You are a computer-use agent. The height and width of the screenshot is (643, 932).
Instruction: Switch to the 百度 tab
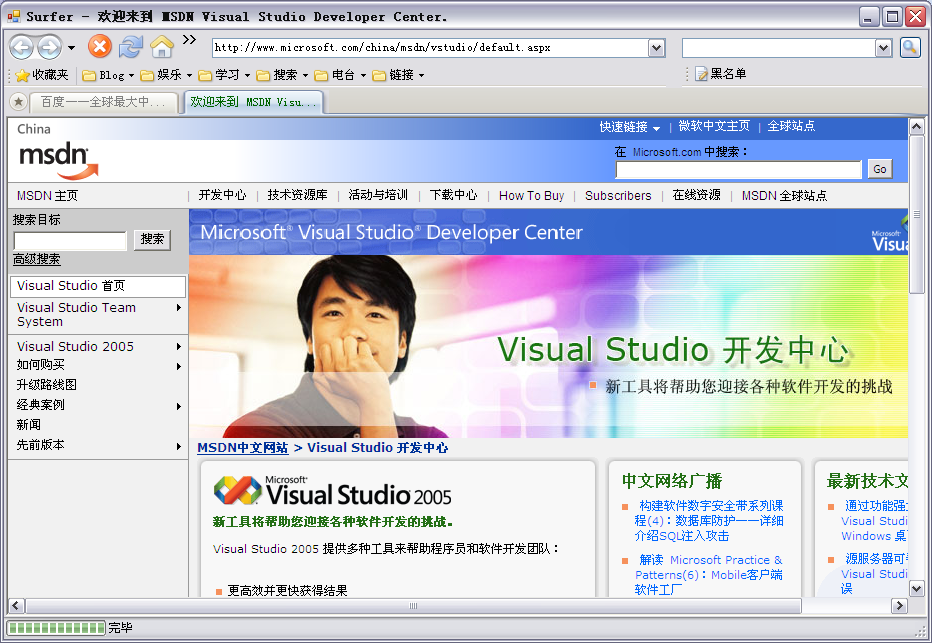(x=103, y=102)
